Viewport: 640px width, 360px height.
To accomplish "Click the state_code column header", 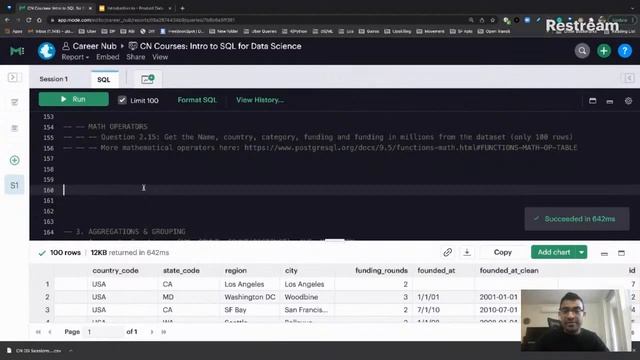I will 181,271.
